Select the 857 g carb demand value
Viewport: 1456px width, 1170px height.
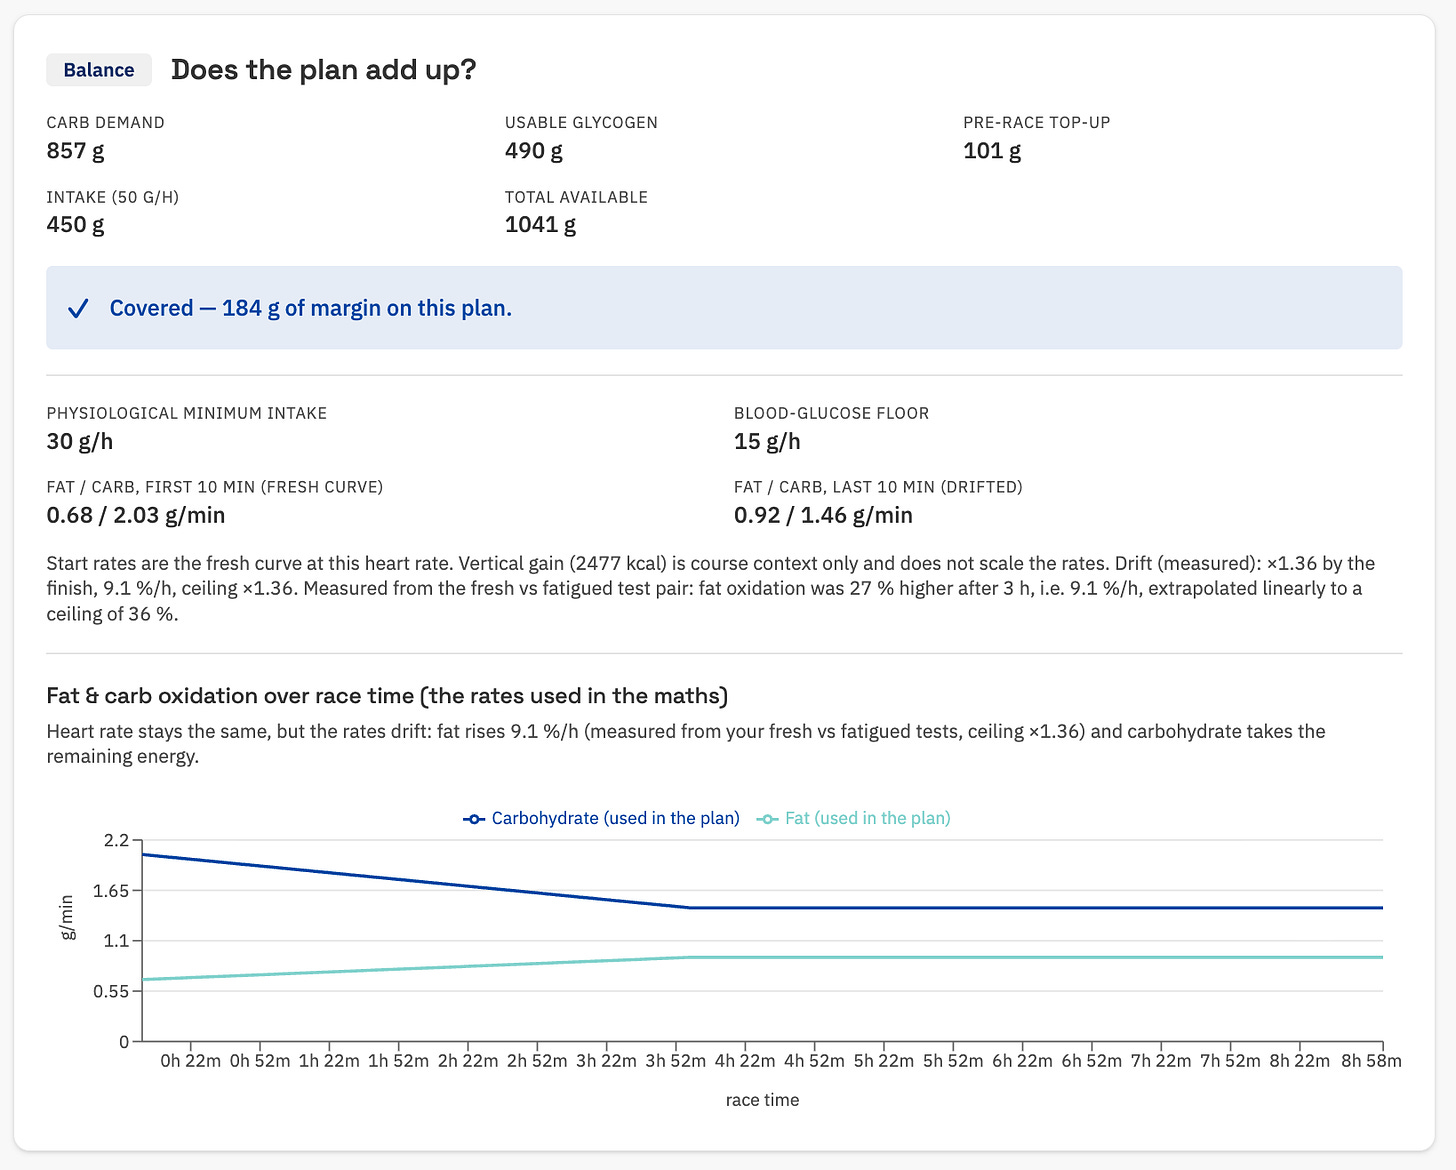click(75, 151)
